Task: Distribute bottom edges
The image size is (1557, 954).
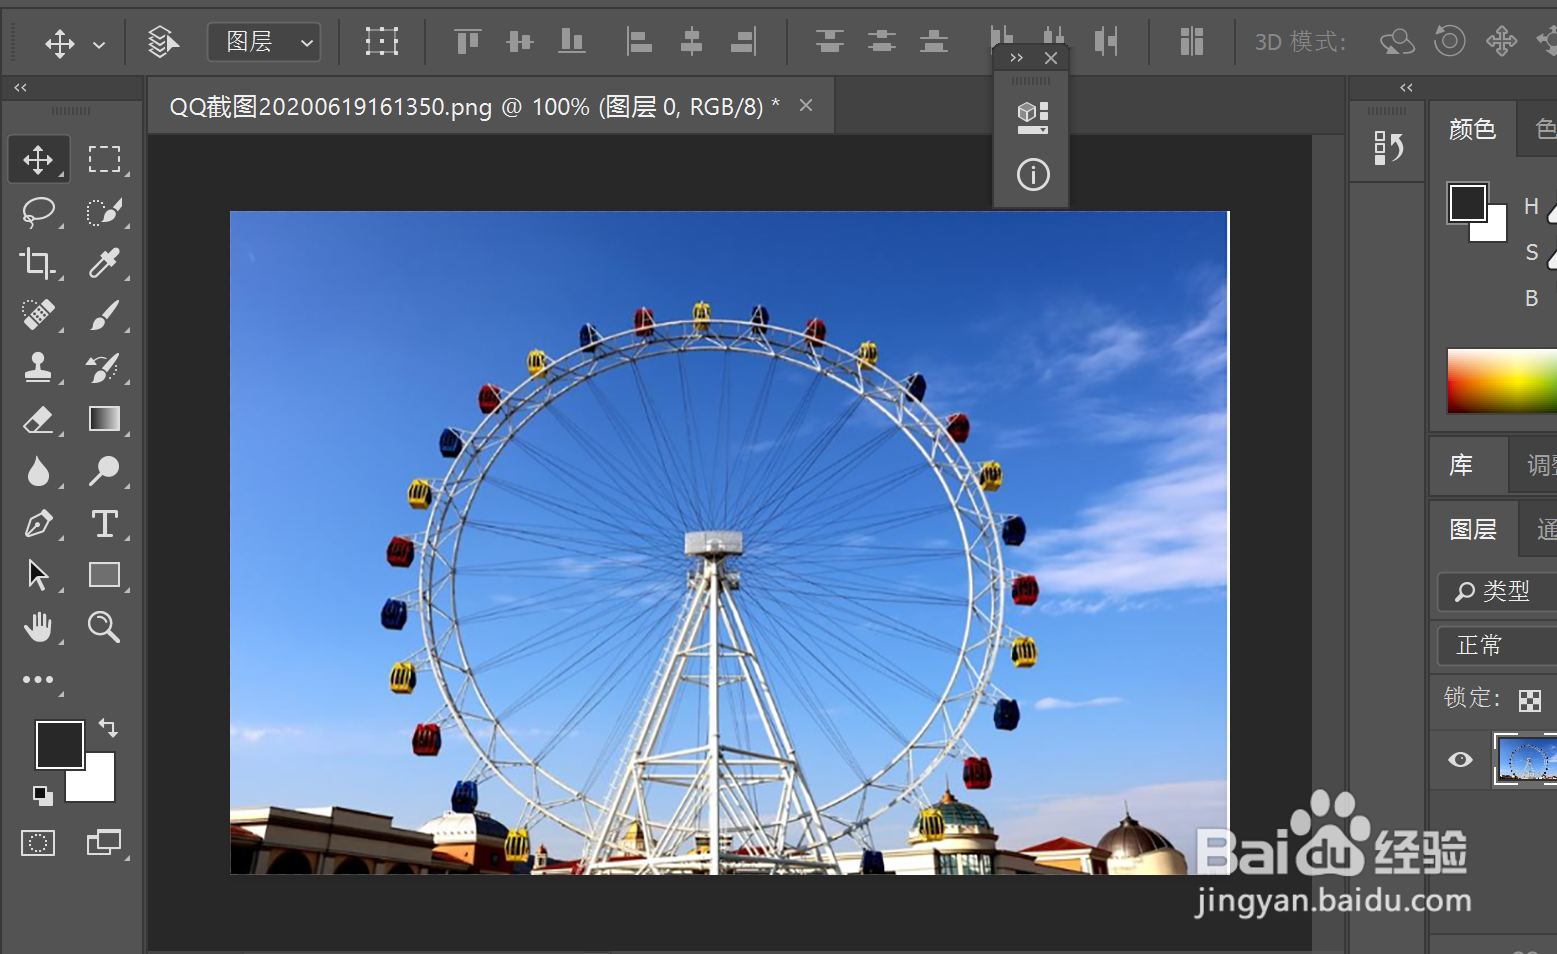Action: tap(933, 42)
